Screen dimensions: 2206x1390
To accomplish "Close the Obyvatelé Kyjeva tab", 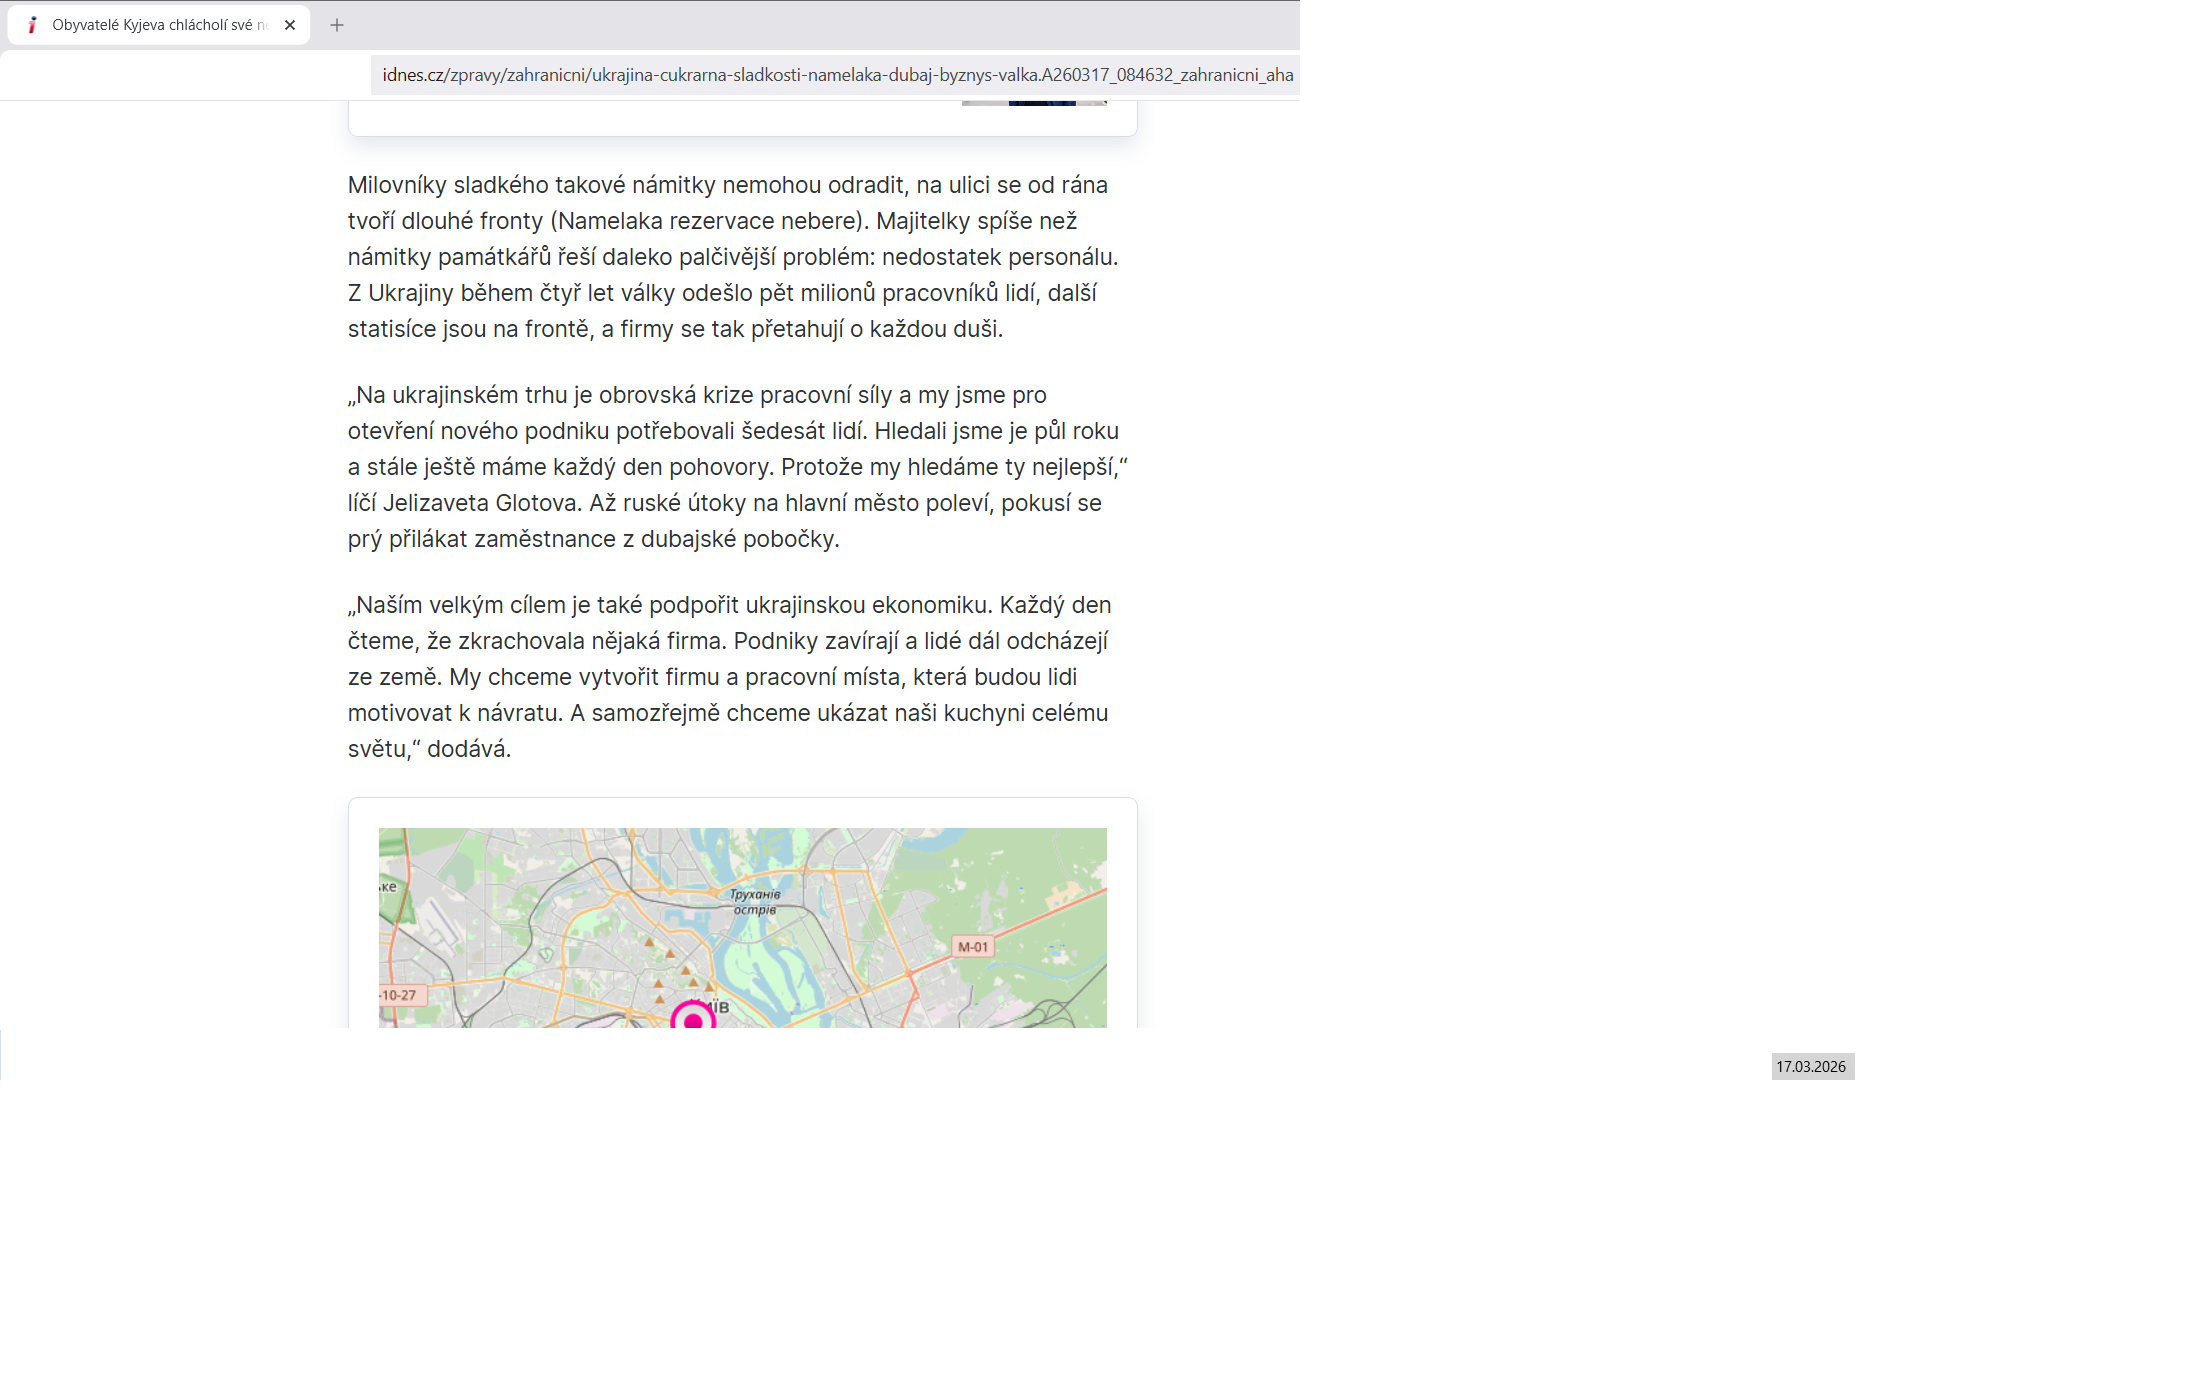I will pyautogui.click(x=290, y=25).
